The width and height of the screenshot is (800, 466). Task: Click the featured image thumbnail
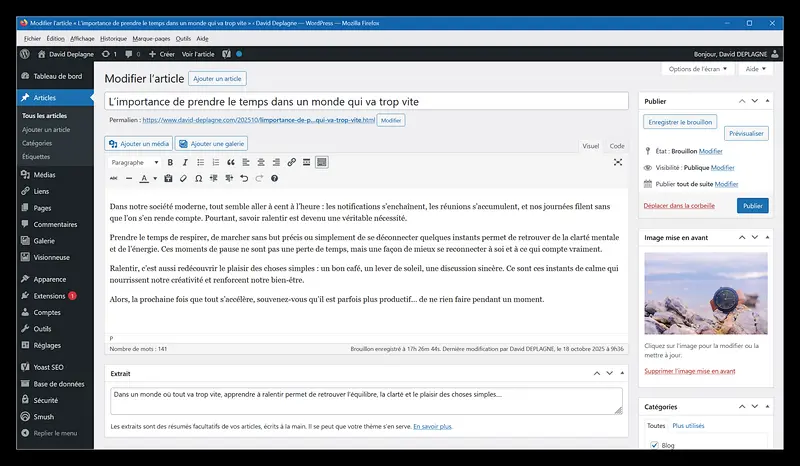click(x=706, y=292)
